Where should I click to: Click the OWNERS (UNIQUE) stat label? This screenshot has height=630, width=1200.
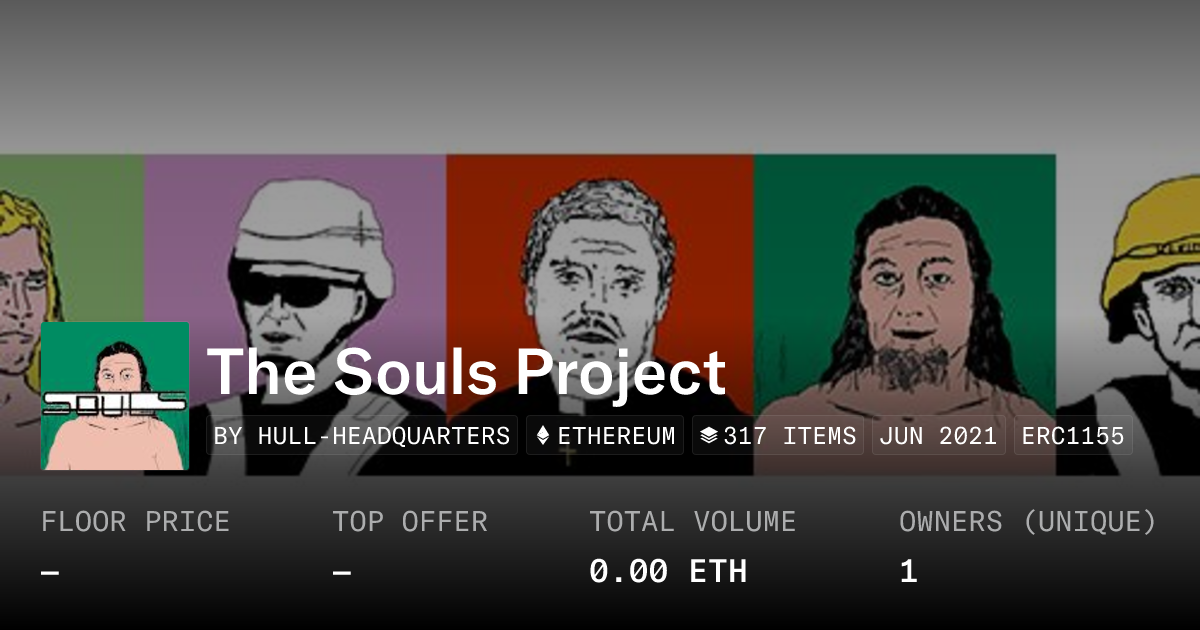(x=1028, y=522)
